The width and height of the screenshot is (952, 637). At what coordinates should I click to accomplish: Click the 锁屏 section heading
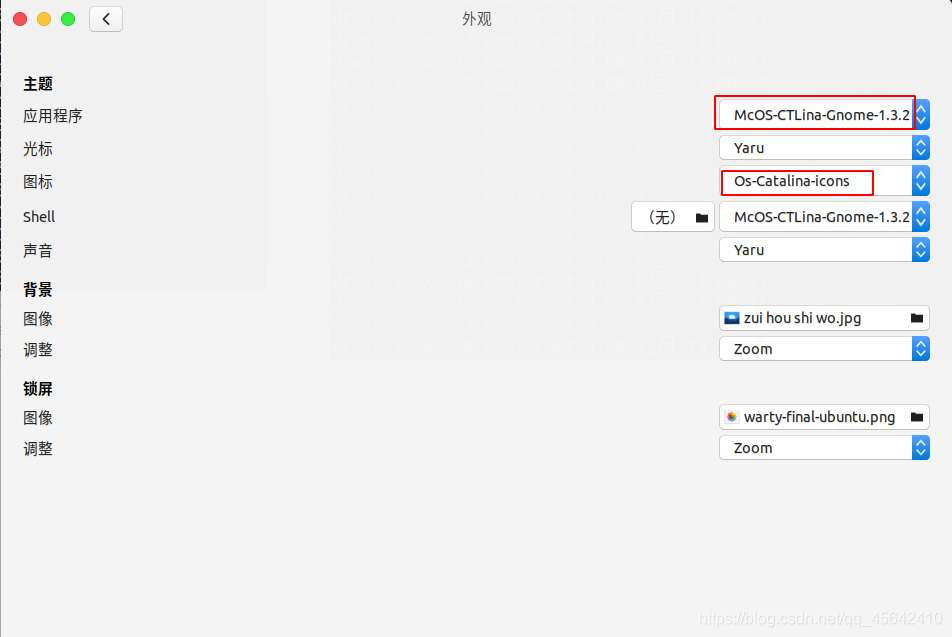click(38, 388)
